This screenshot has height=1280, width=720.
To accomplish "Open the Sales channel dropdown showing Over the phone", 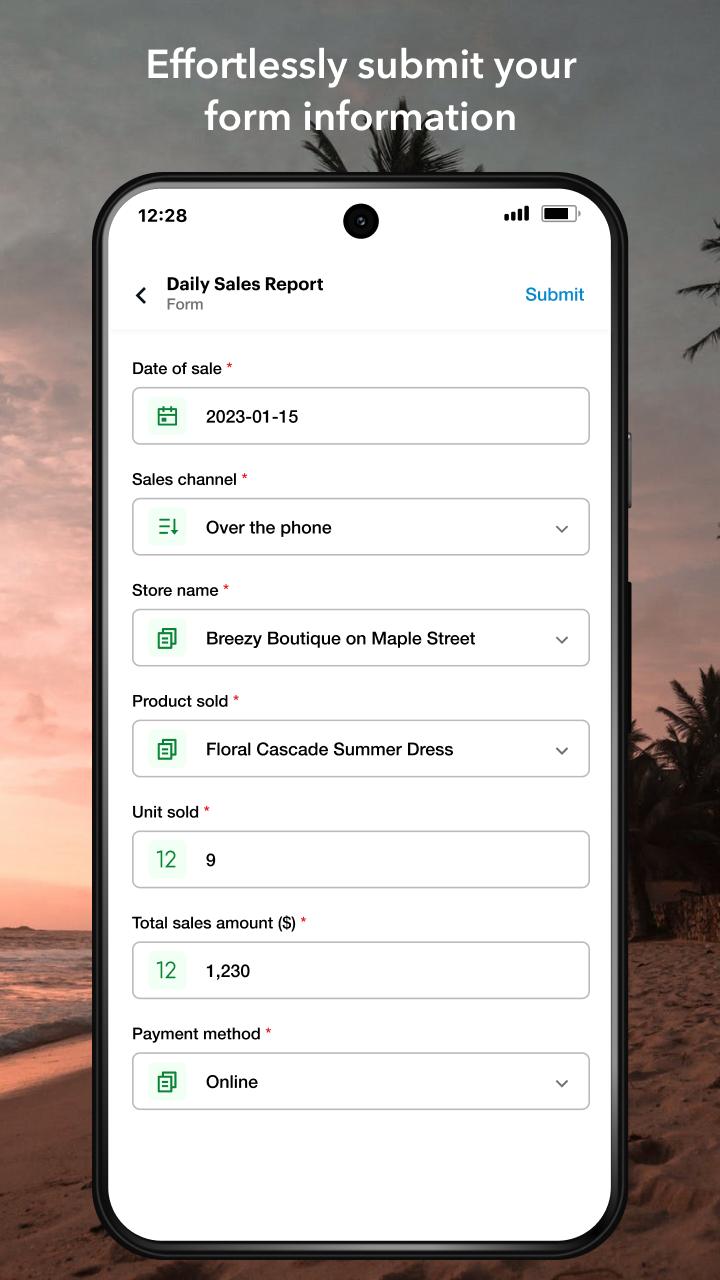I will (x=361, y=527).
